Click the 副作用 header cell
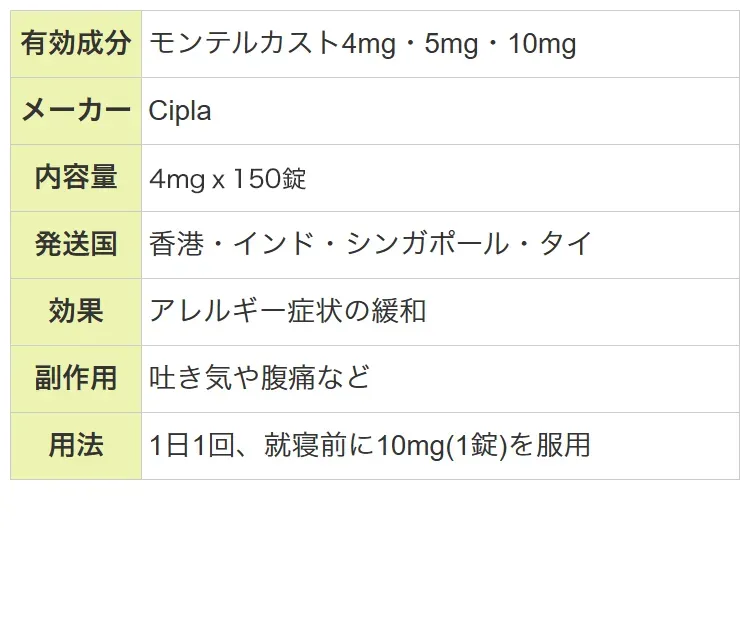Image resolution: width=750 pixels, height=625 pixels. [76, 379]
